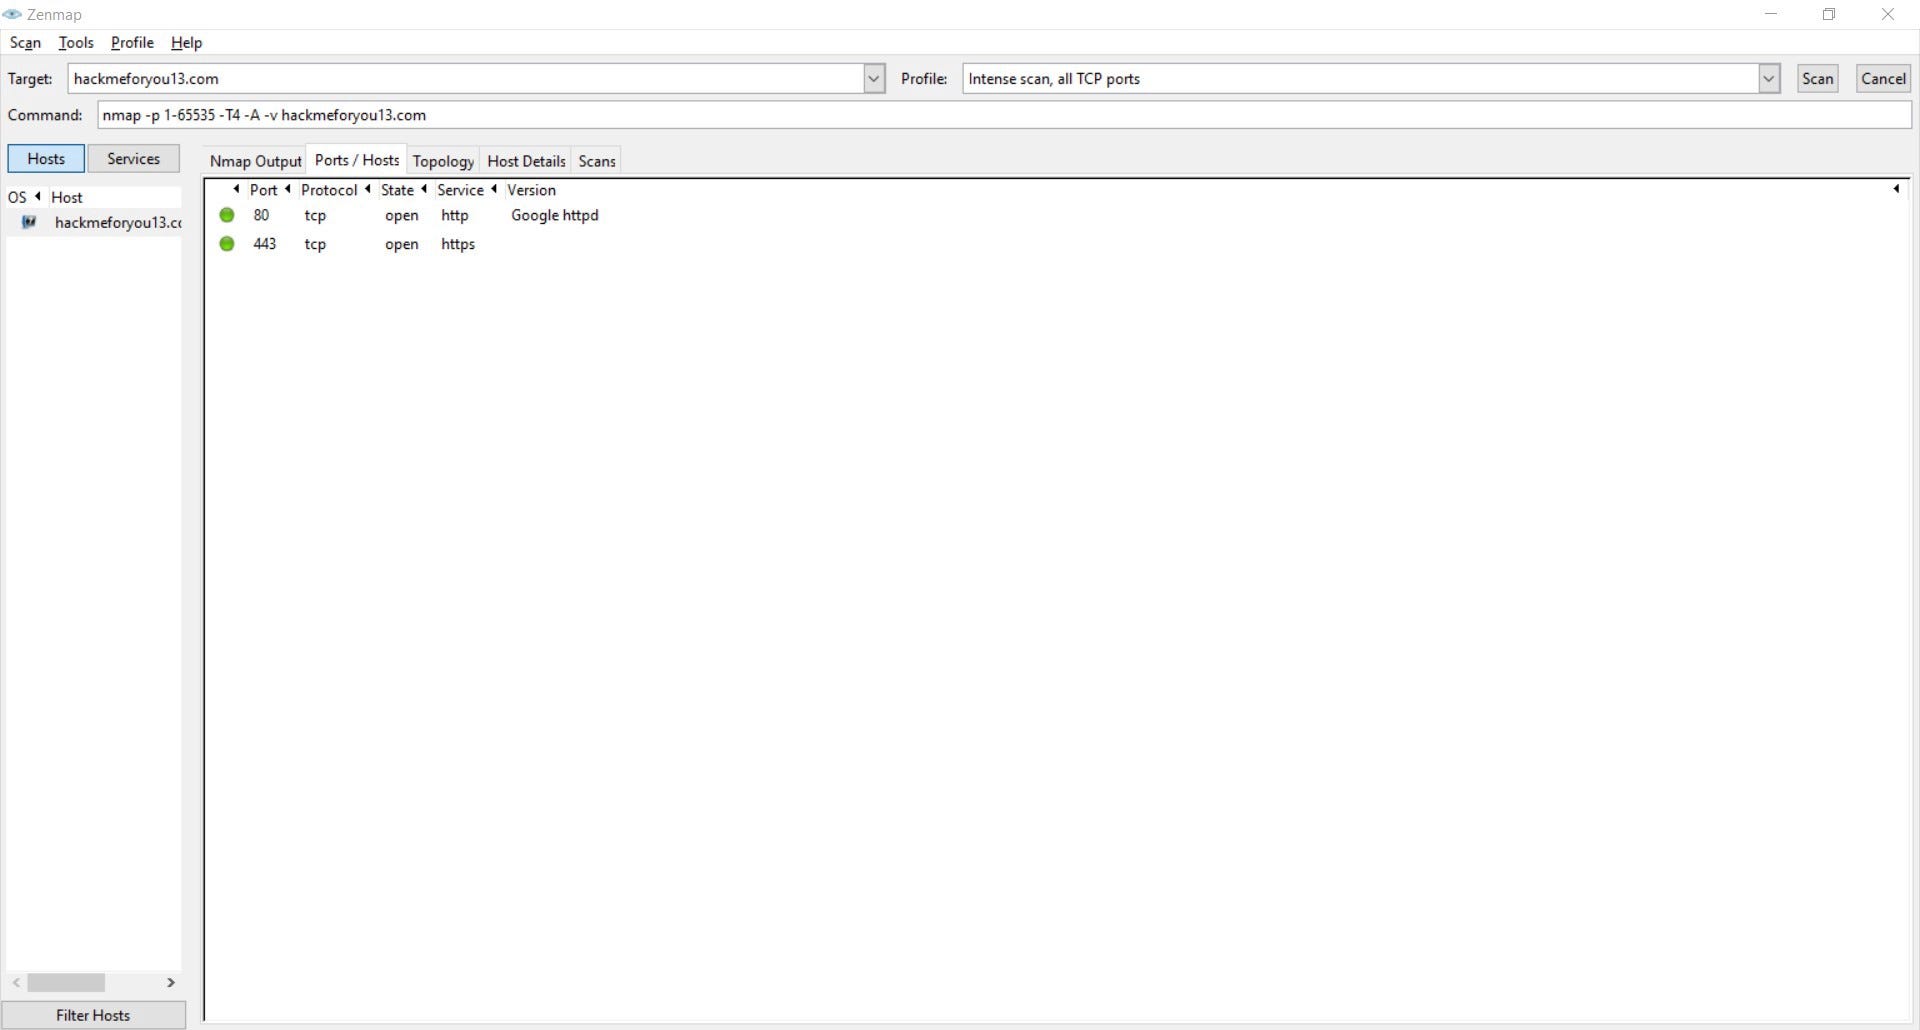Open the Tools menu
Viewport: 1920px width, 1030px height.
click(76, 43)
